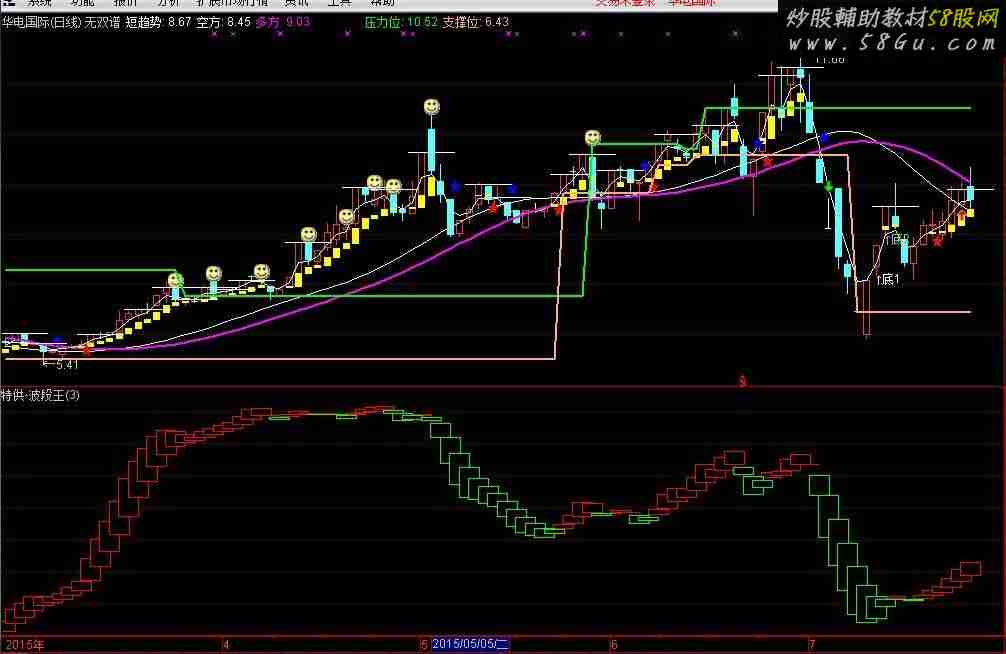Click the leftmost smiley face marker on the chart
Image resolution: width=1006 pixels, height=654 pixels.
(x=175, y=280)
